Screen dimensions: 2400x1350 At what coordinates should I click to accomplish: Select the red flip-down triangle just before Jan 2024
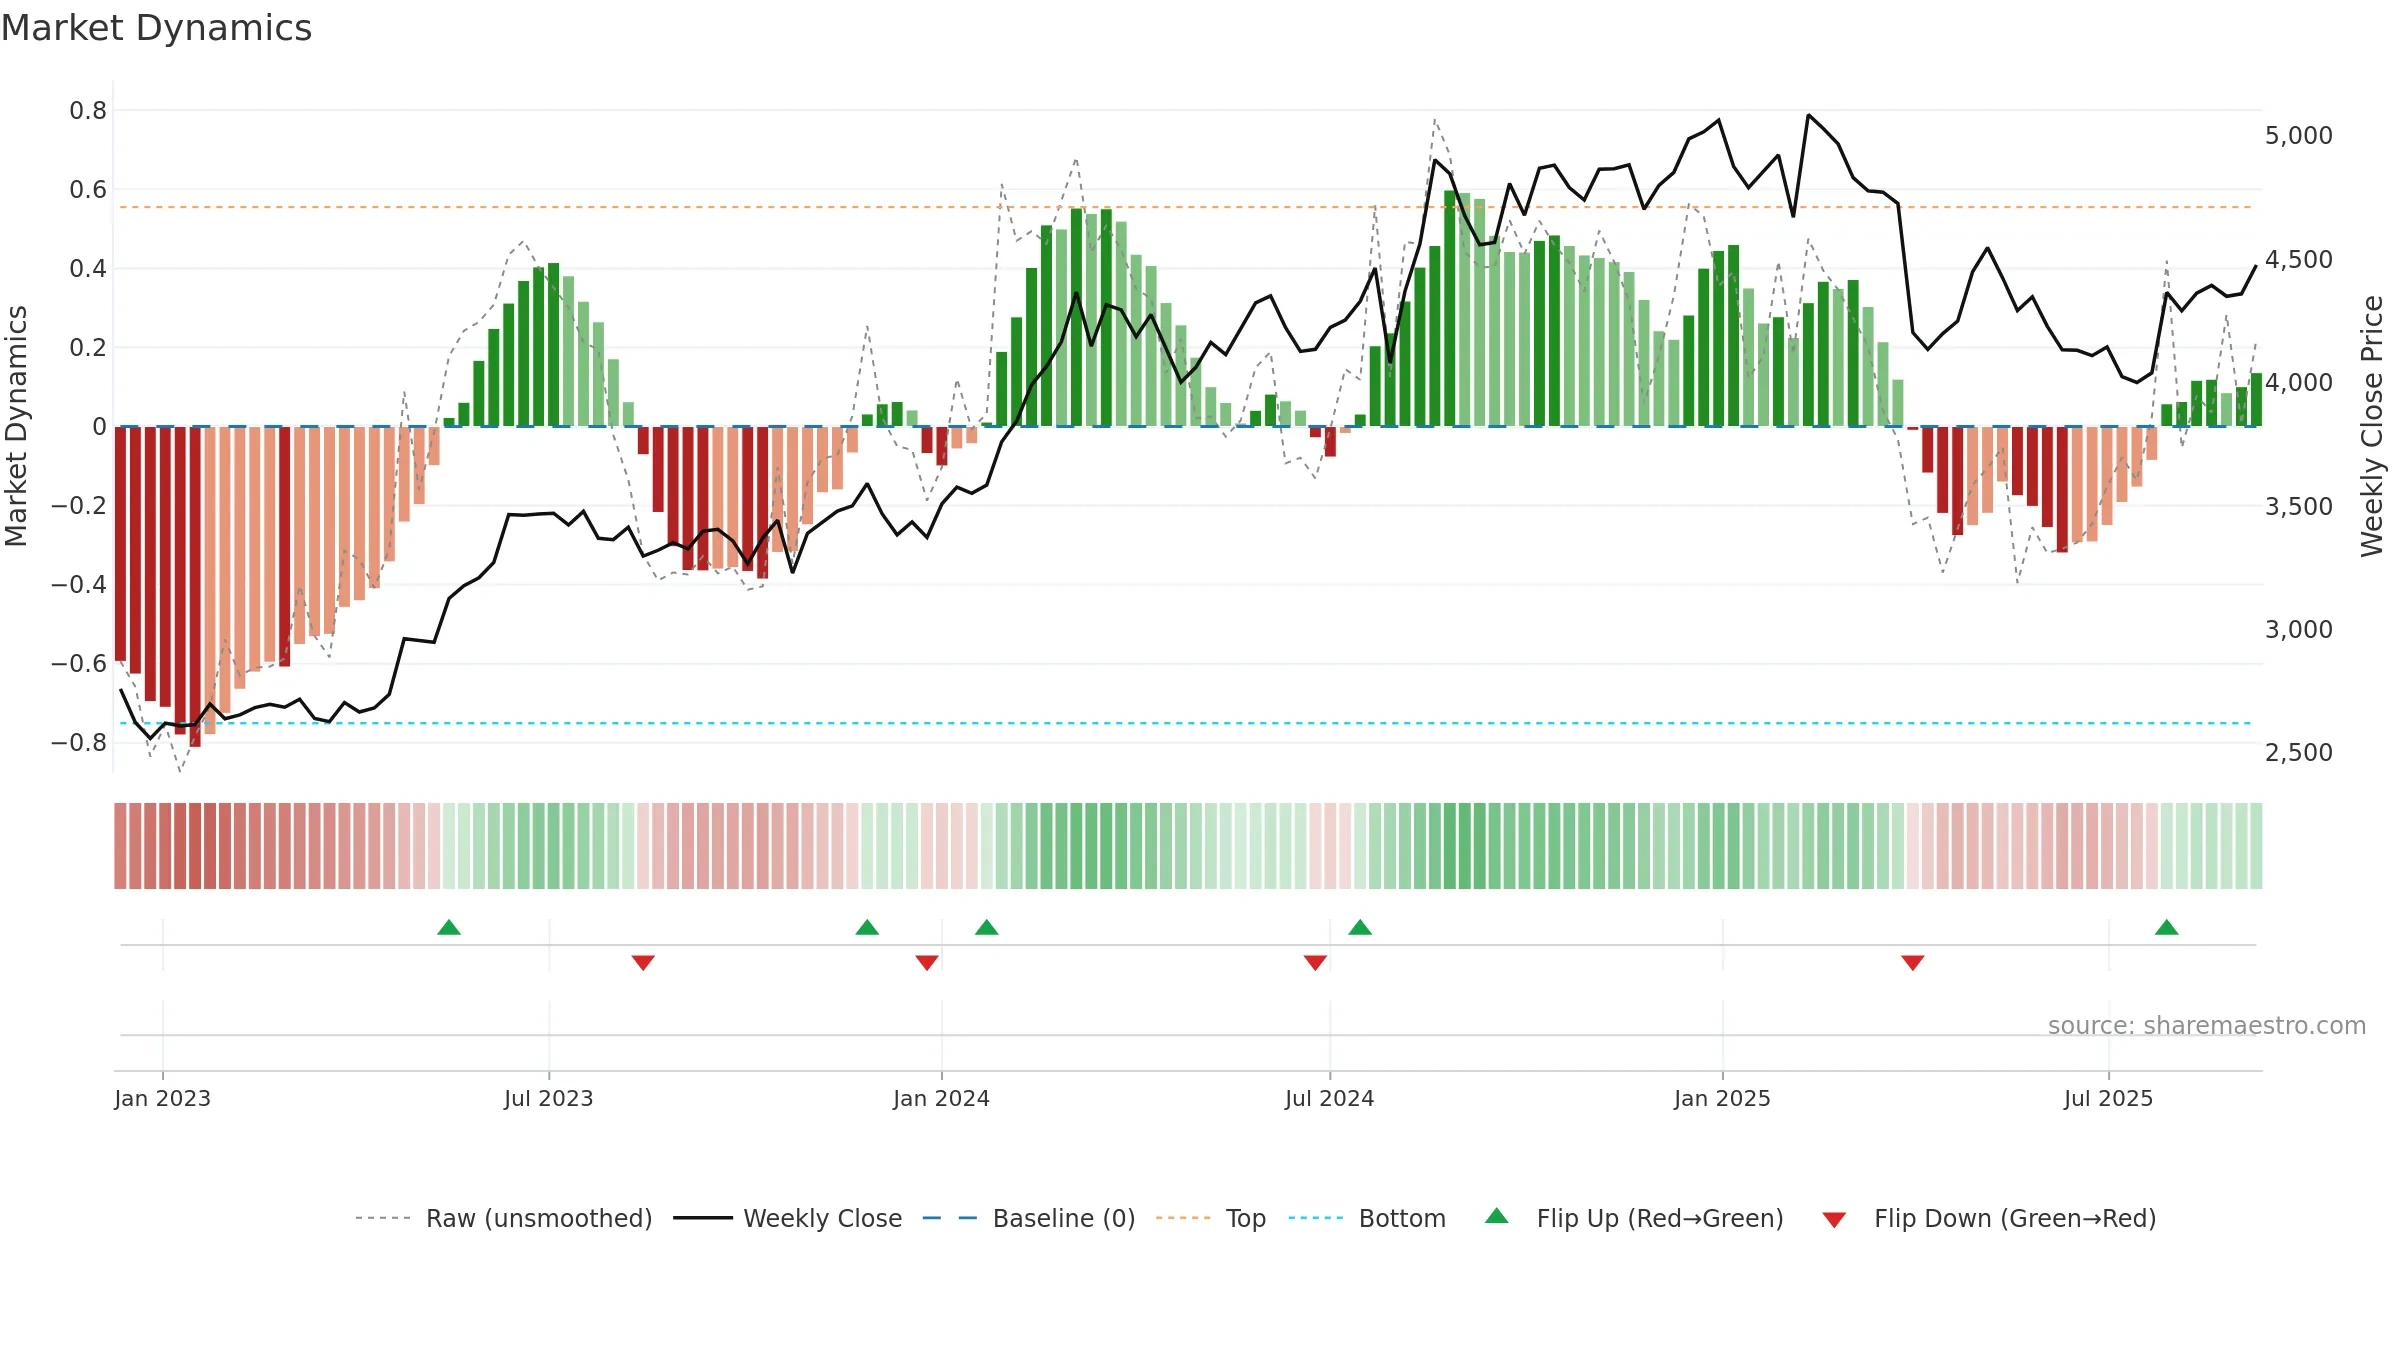927,963
